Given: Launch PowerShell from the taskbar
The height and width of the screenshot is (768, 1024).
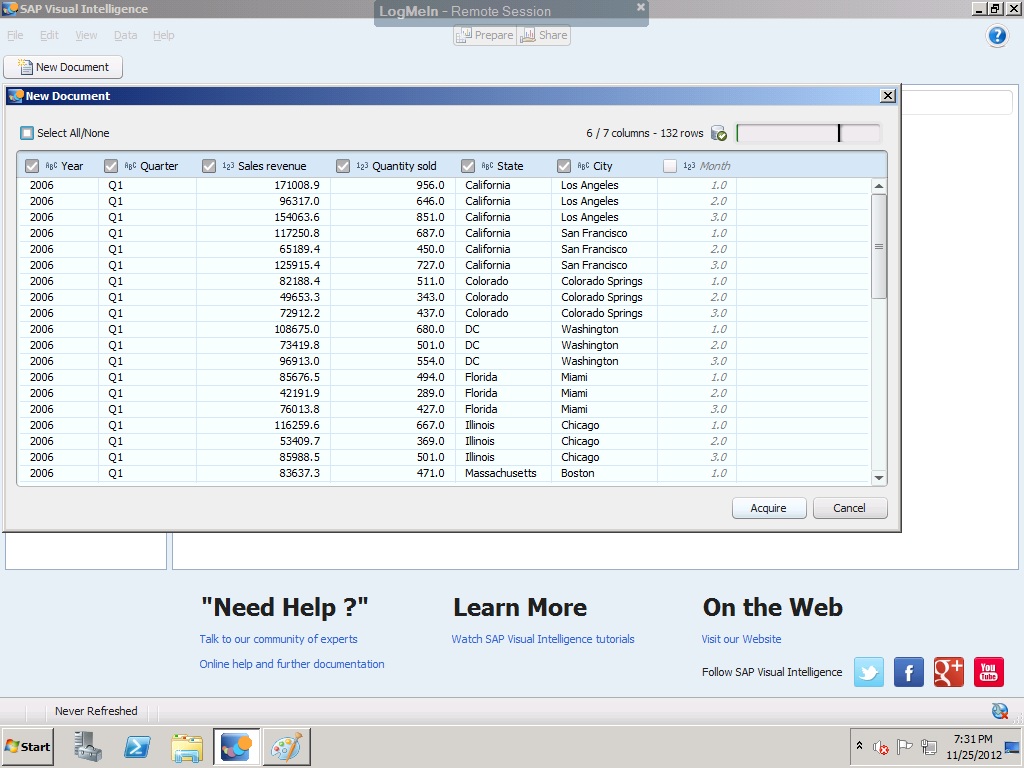Looking at the screenshot, I should [x=137, y=746].
